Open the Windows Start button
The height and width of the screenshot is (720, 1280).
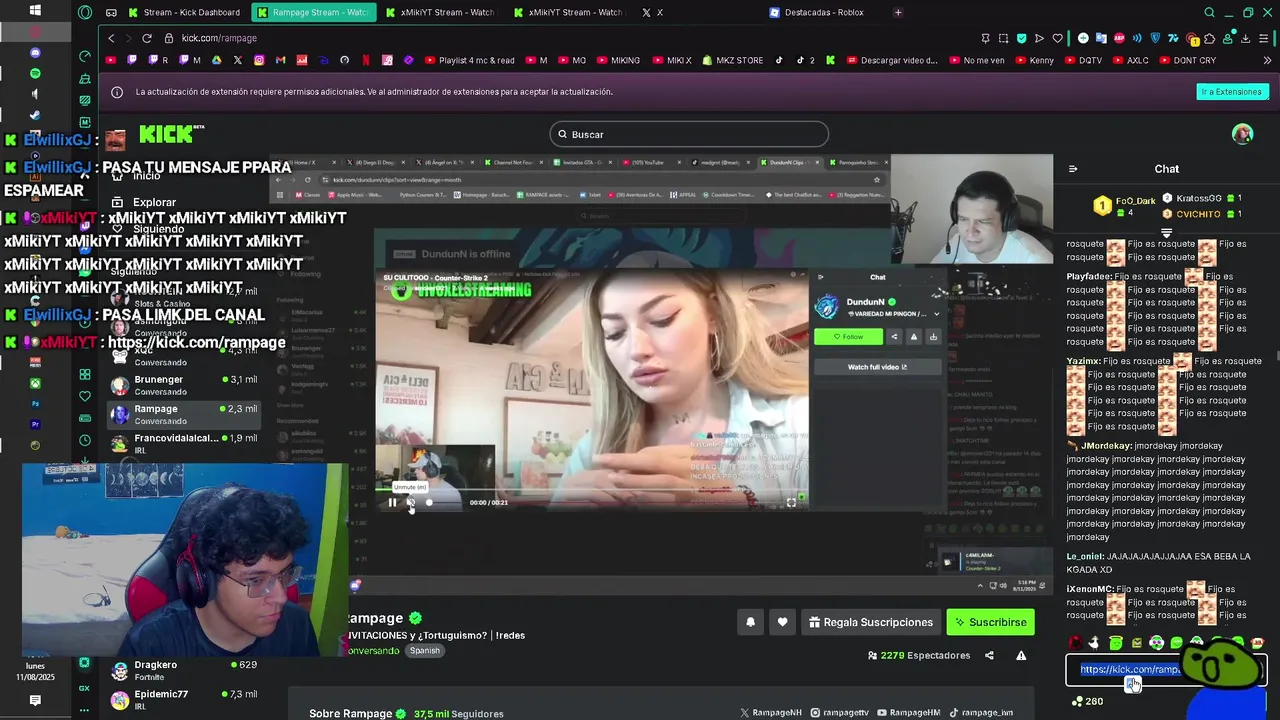point(35,10)
